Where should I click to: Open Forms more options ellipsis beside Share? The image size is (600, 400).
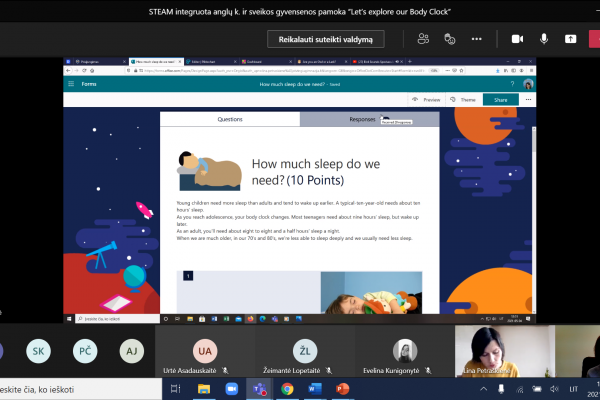(x=528, y=100)
